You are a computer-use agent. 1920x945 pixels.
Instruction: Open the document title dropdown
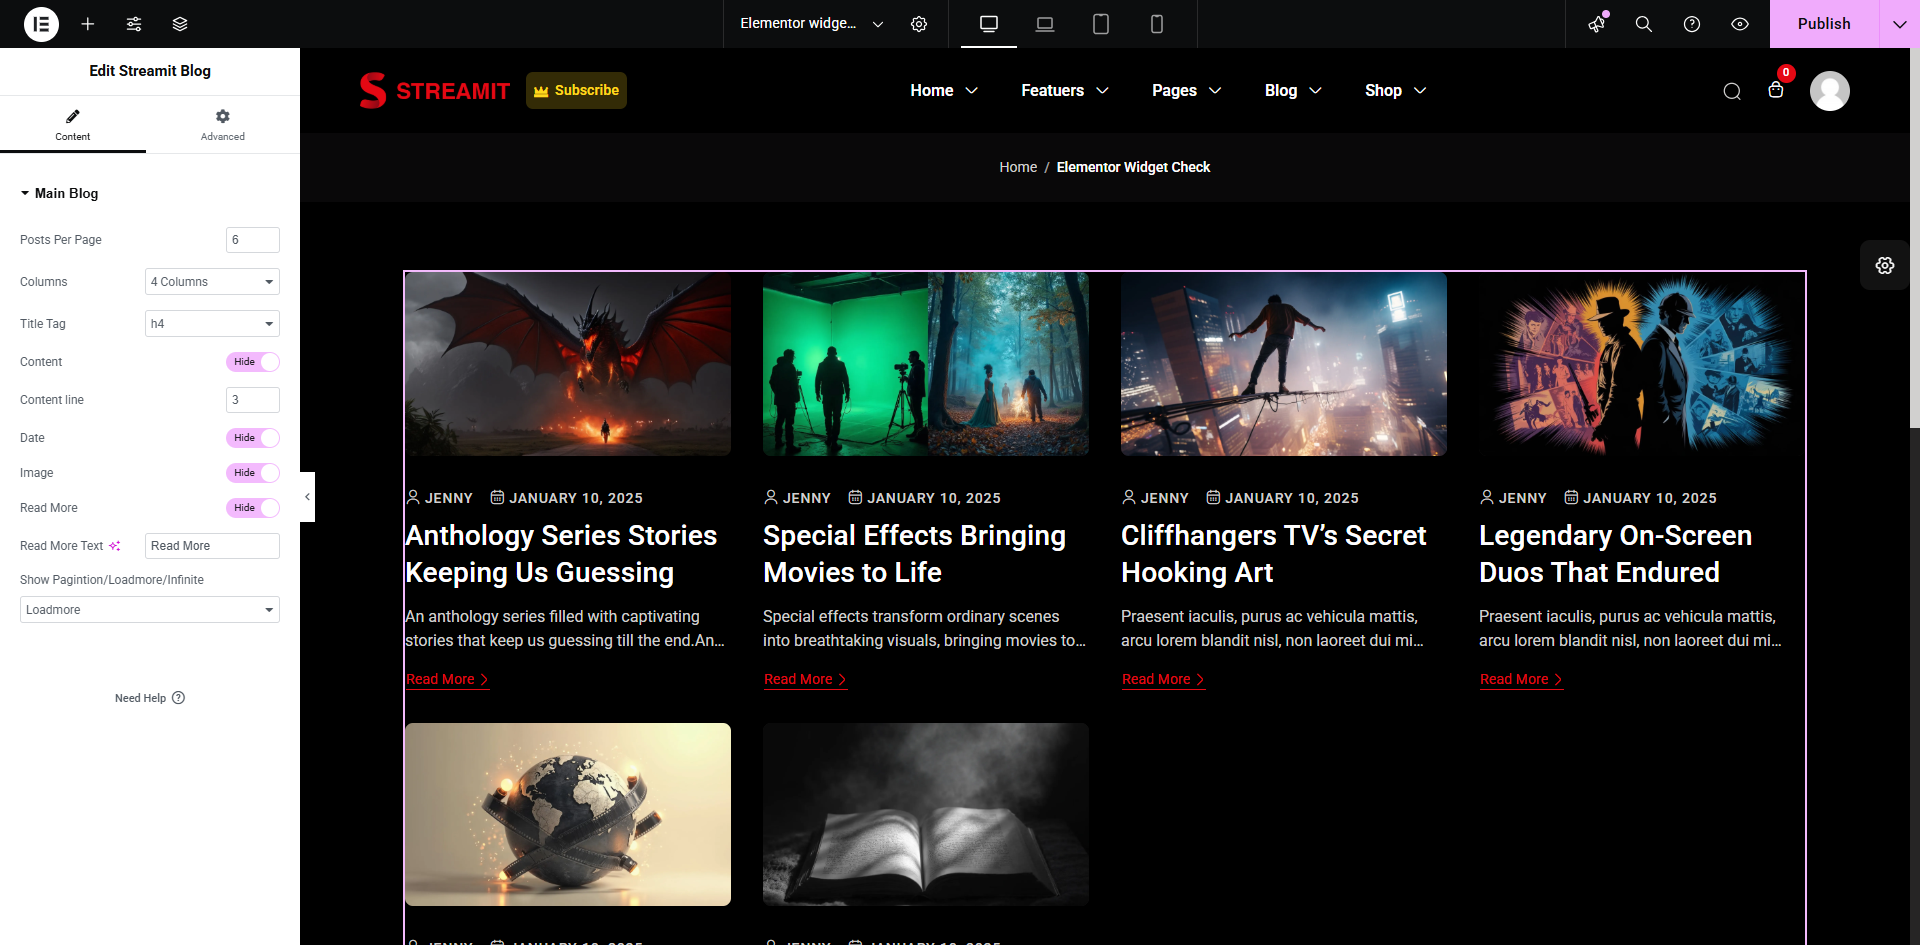coord(812,24)
